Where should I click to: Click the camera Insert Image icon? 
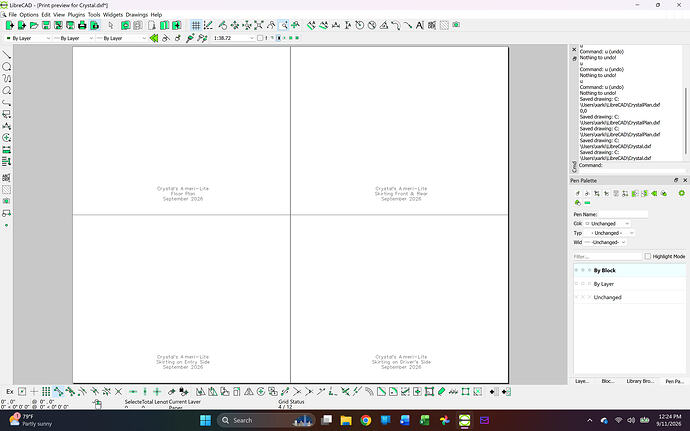tap(456, 25)
